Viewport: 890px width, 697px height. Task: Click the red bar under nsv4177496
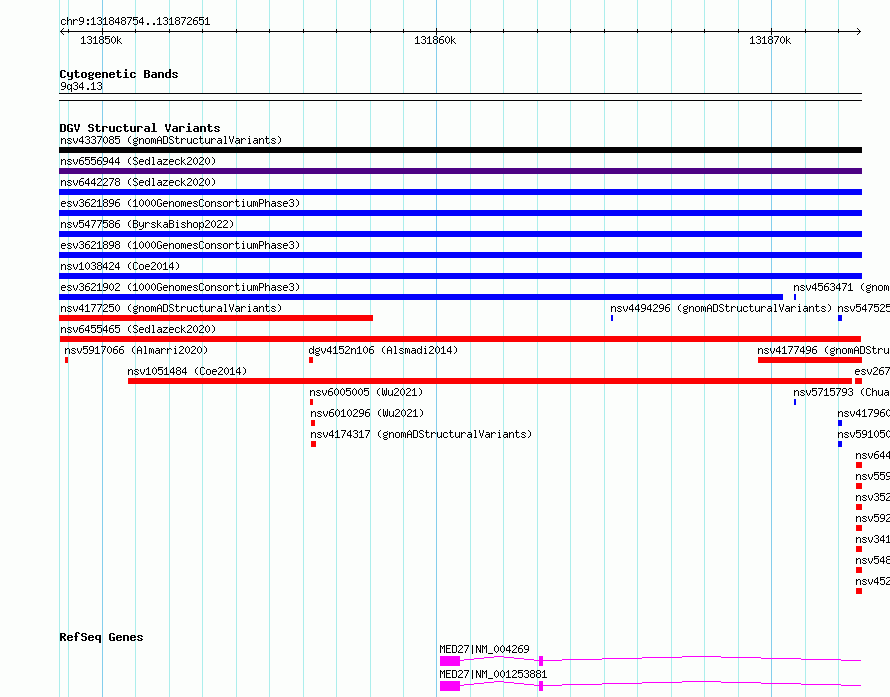(x=810, y=360)
